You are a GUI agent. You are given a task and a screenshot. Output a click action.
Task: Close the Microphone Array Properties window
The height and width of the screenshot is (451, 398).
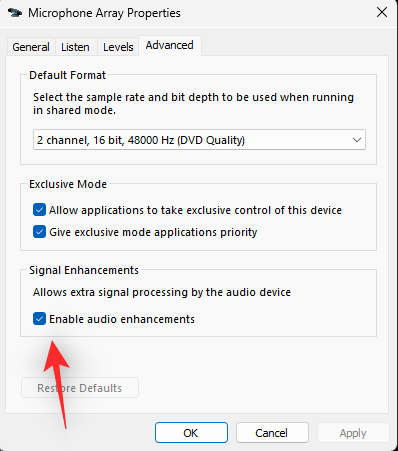pyautogui.click(x=382, y=13)
